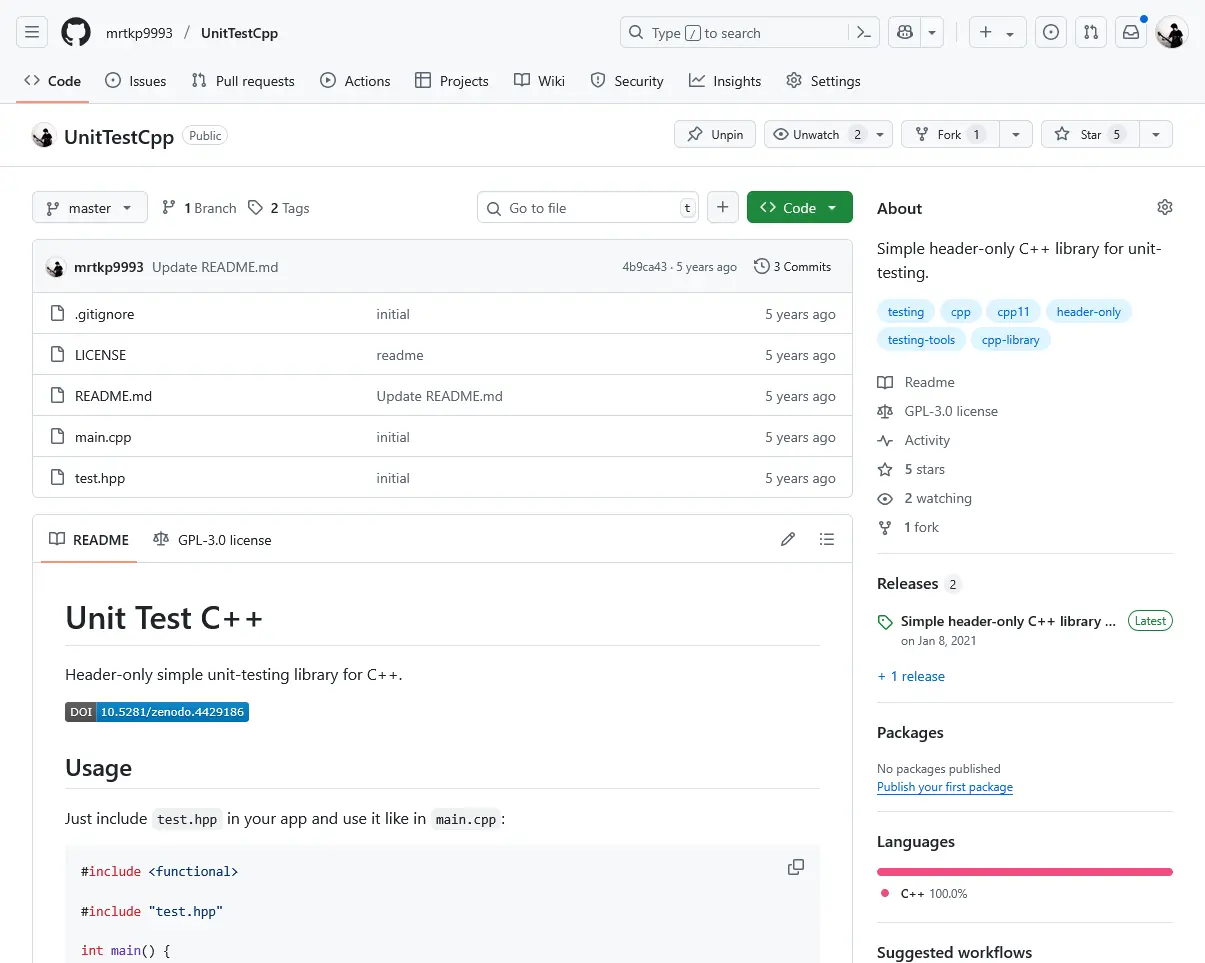This screenshot has height=963, width=1205.
Task: View the 1 Branch link
Action: click(199, 208)
